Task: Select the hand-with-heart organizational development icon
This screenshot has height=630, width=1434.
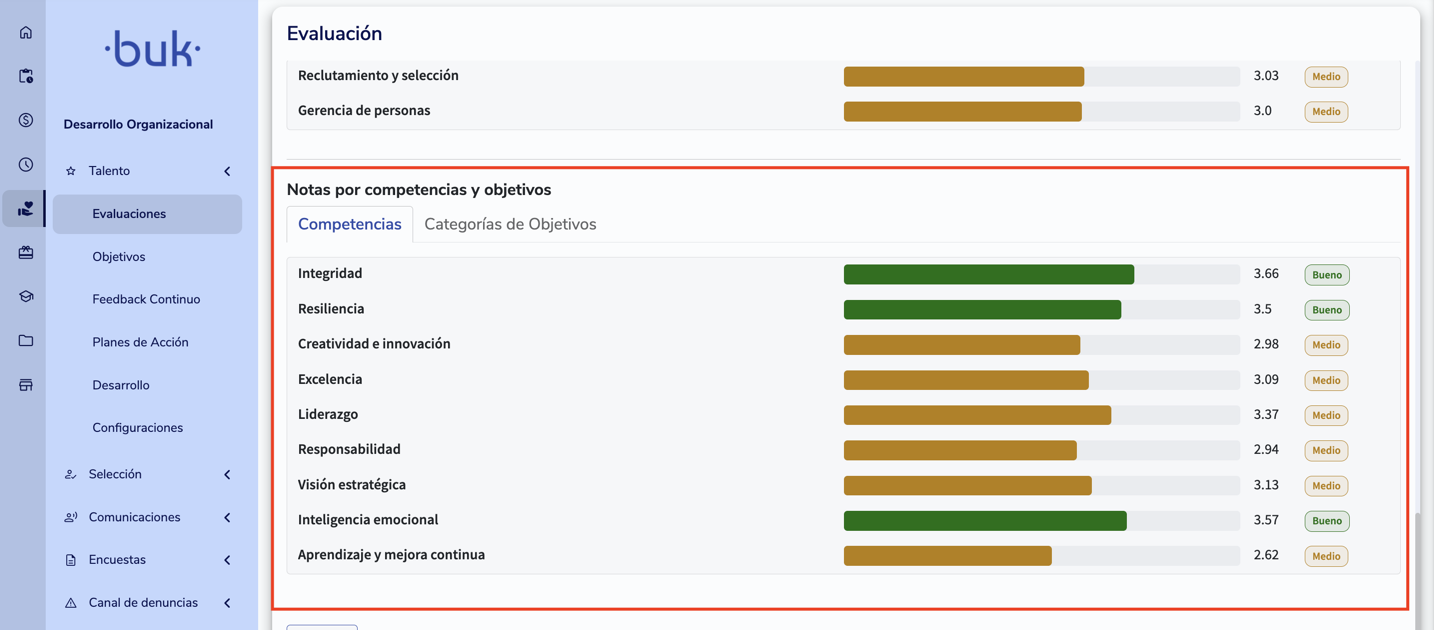Action: click(26, 209)
